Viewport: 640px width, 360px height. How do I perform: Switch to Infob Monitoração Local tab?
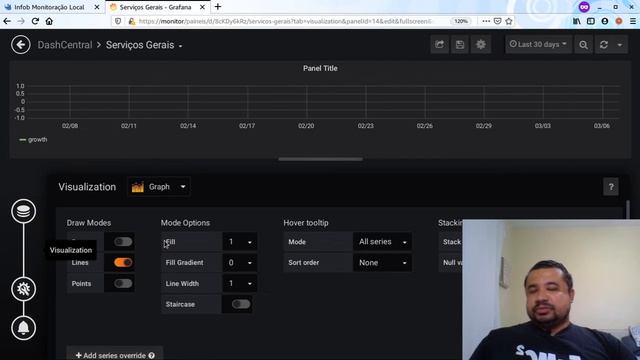49,7
